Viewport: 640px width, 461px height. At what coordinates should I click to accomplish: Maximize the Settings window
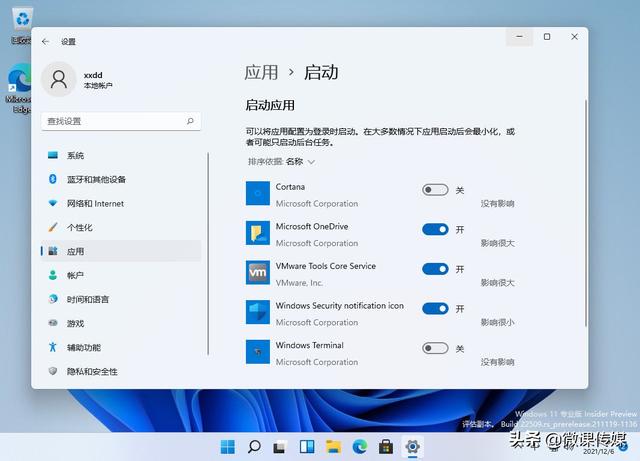click(547, 37)
